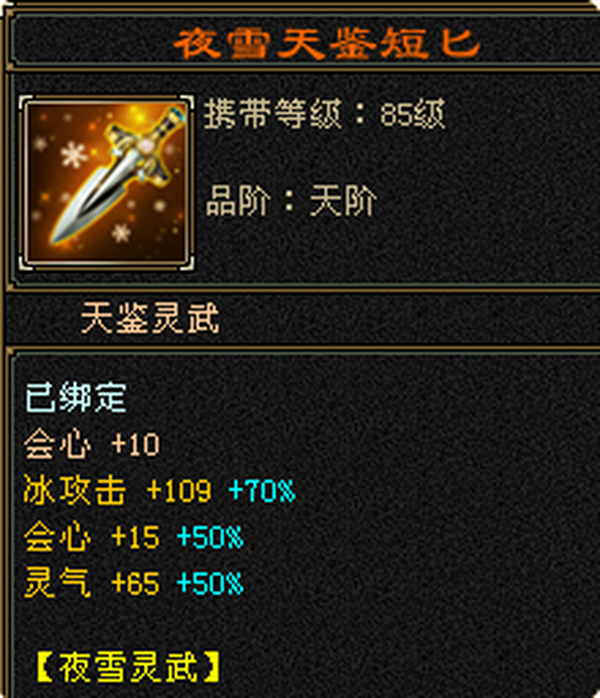
Task: Select the 夜雪天鉴短匕 title text
Action: pyautogui.click(x=327, y=43)
